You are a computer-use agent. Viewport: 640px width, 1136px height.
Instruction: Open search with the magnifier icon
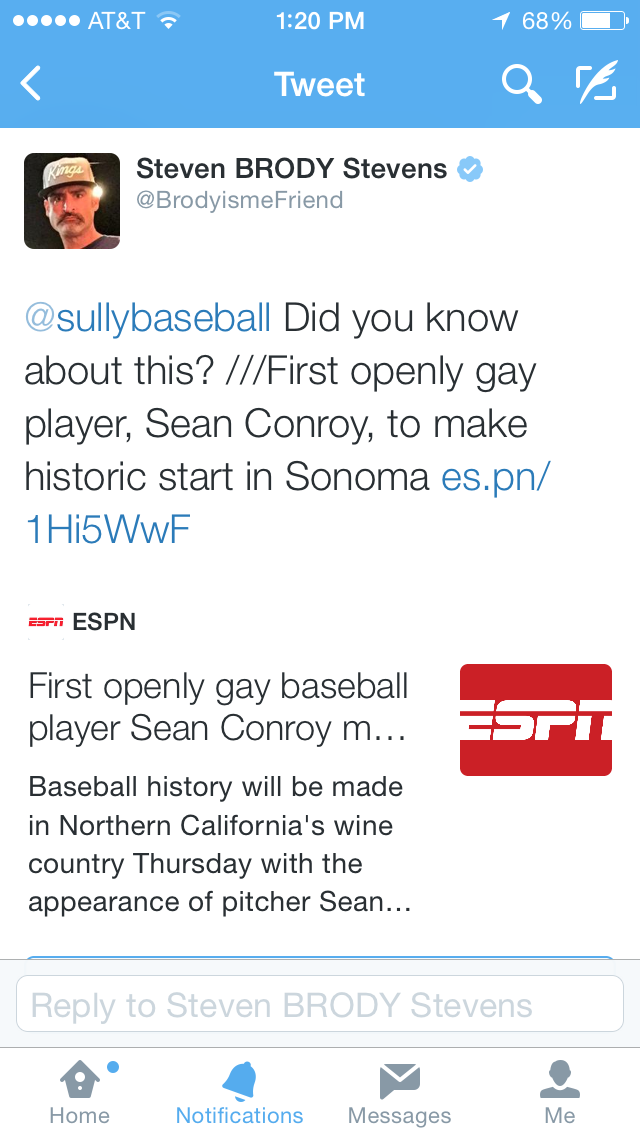(x=520, y=84)
